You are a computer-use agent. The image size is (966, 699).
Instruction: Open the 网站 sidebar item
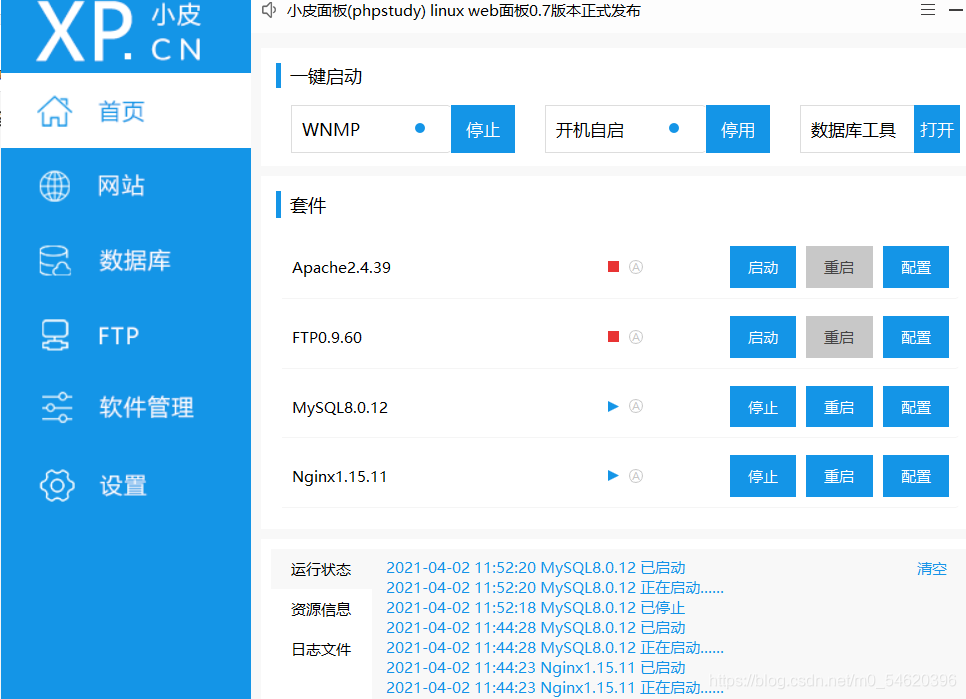(126, 186)
